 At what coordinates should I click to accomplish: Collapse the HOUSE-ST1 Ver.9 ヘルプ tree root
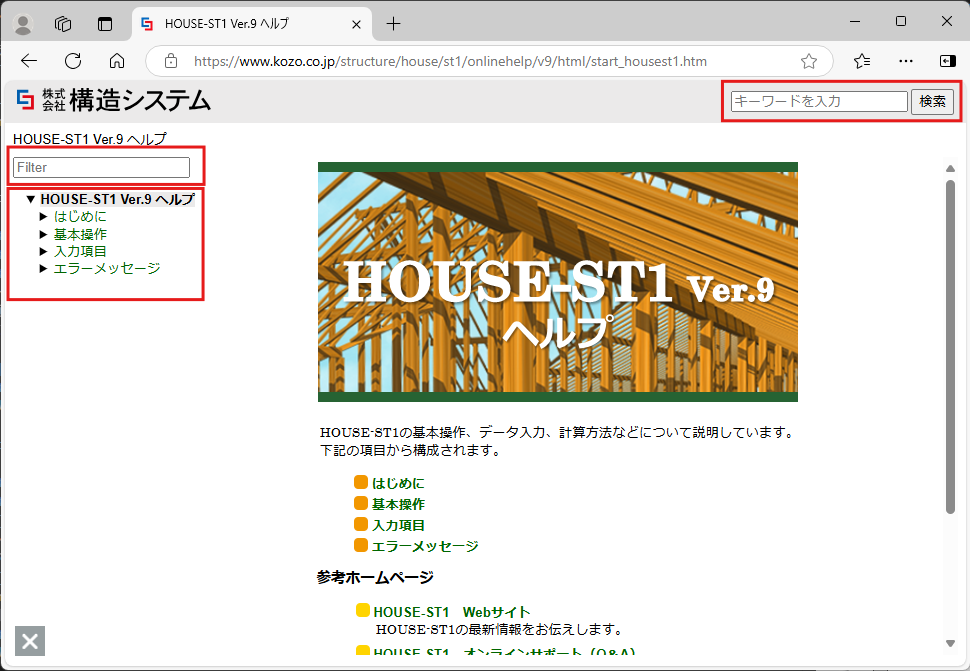[30, 199]
